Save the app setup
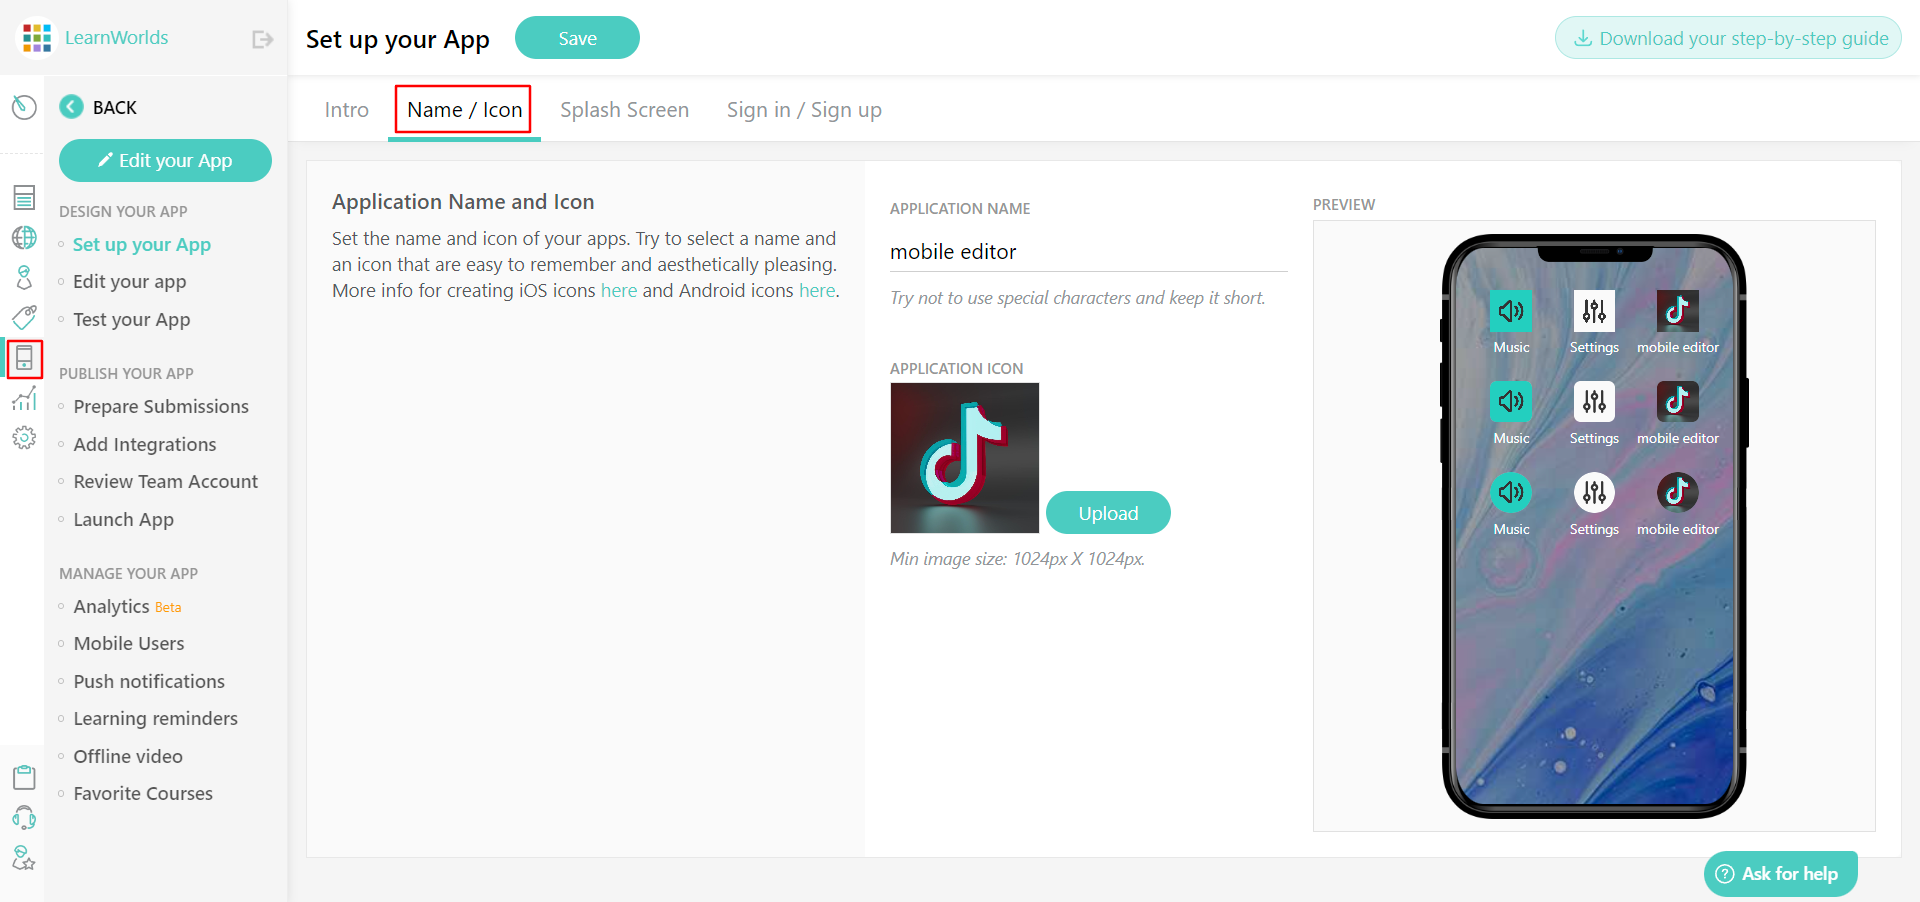The image size is (1920, 902). [577, 37]
